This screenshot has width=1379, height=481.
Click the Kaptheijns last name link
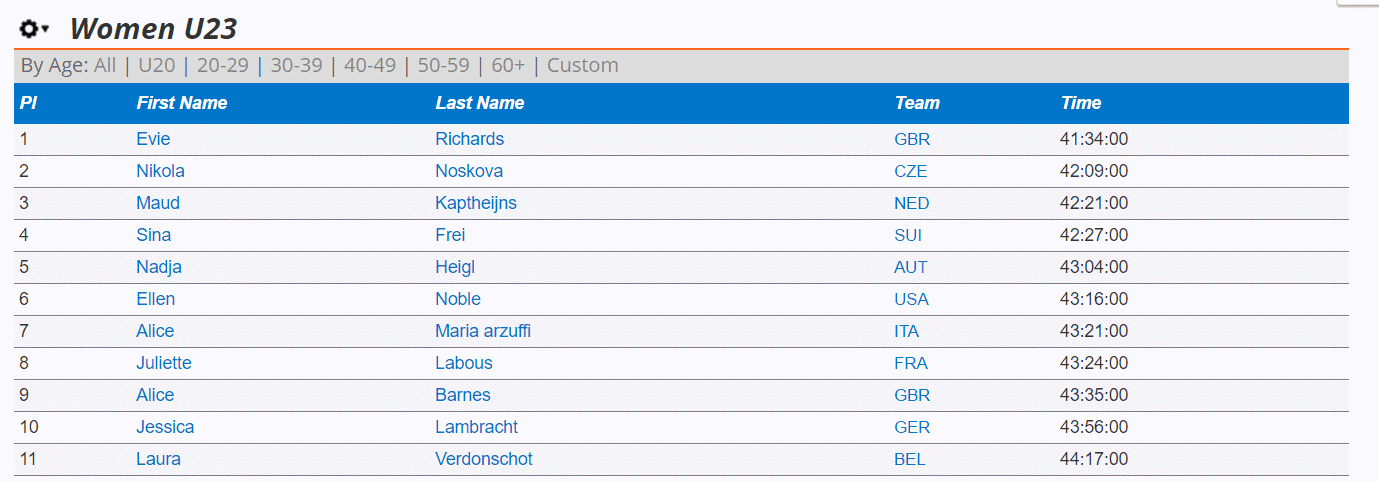[x=476, y=203]
